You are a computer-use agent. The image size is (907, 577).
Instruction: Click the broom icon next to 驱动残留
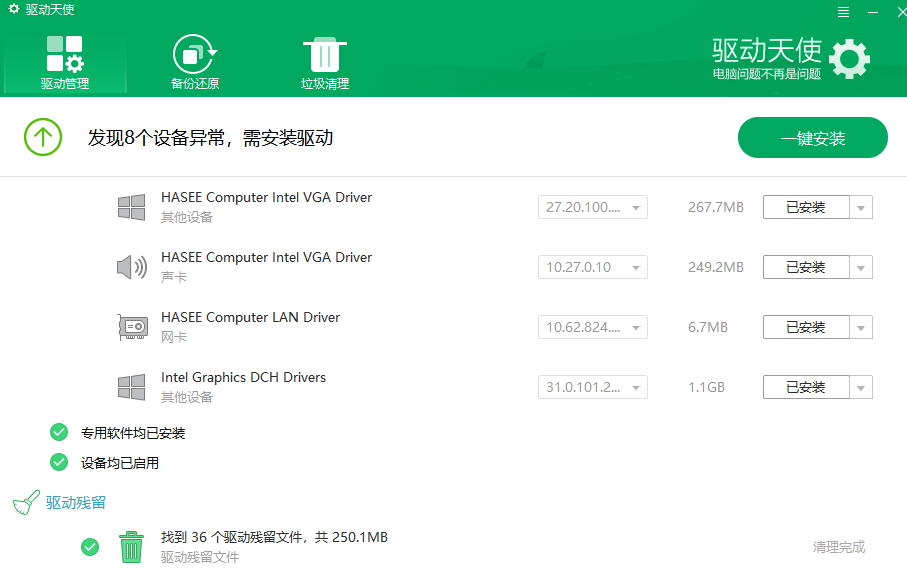point(27,502)
